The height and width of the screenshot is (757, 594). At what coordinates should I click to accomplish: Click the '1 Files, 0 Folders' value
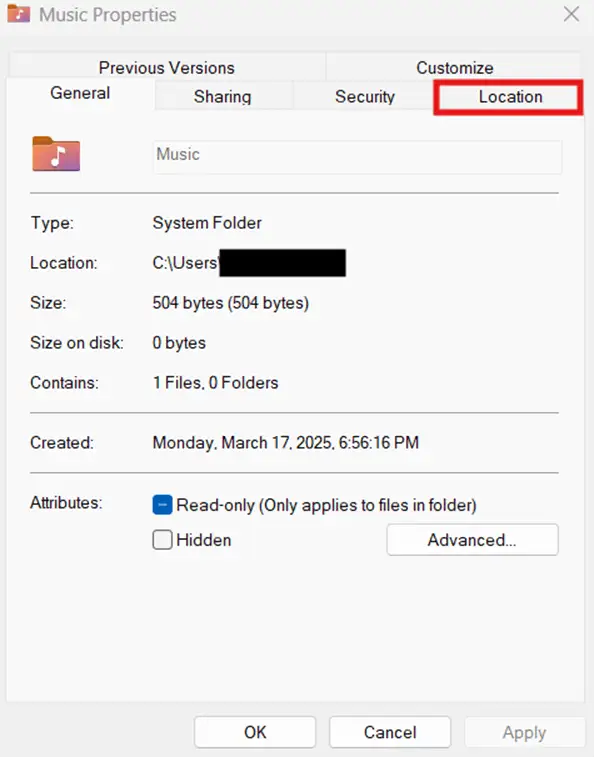pyautogui.click(x=215, y=383)
